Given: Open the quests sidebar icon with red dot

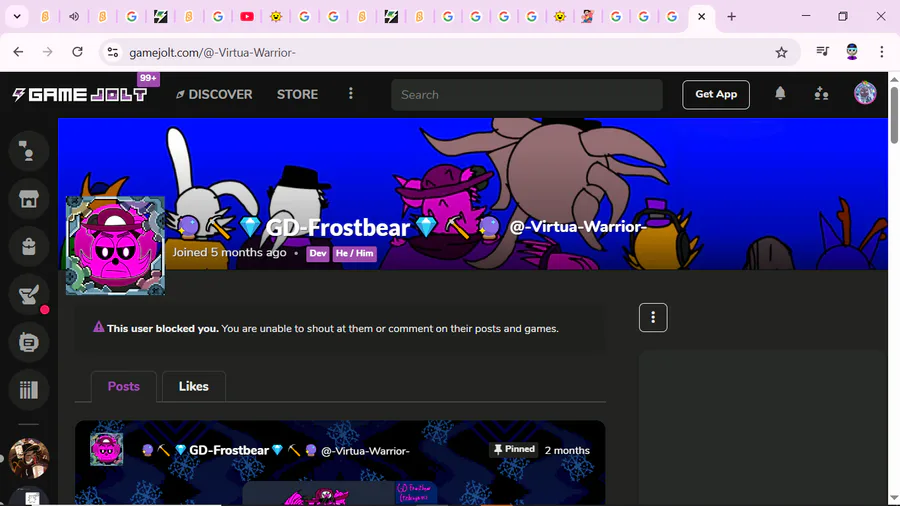Looking at the screenshot, I should (28, 295).
